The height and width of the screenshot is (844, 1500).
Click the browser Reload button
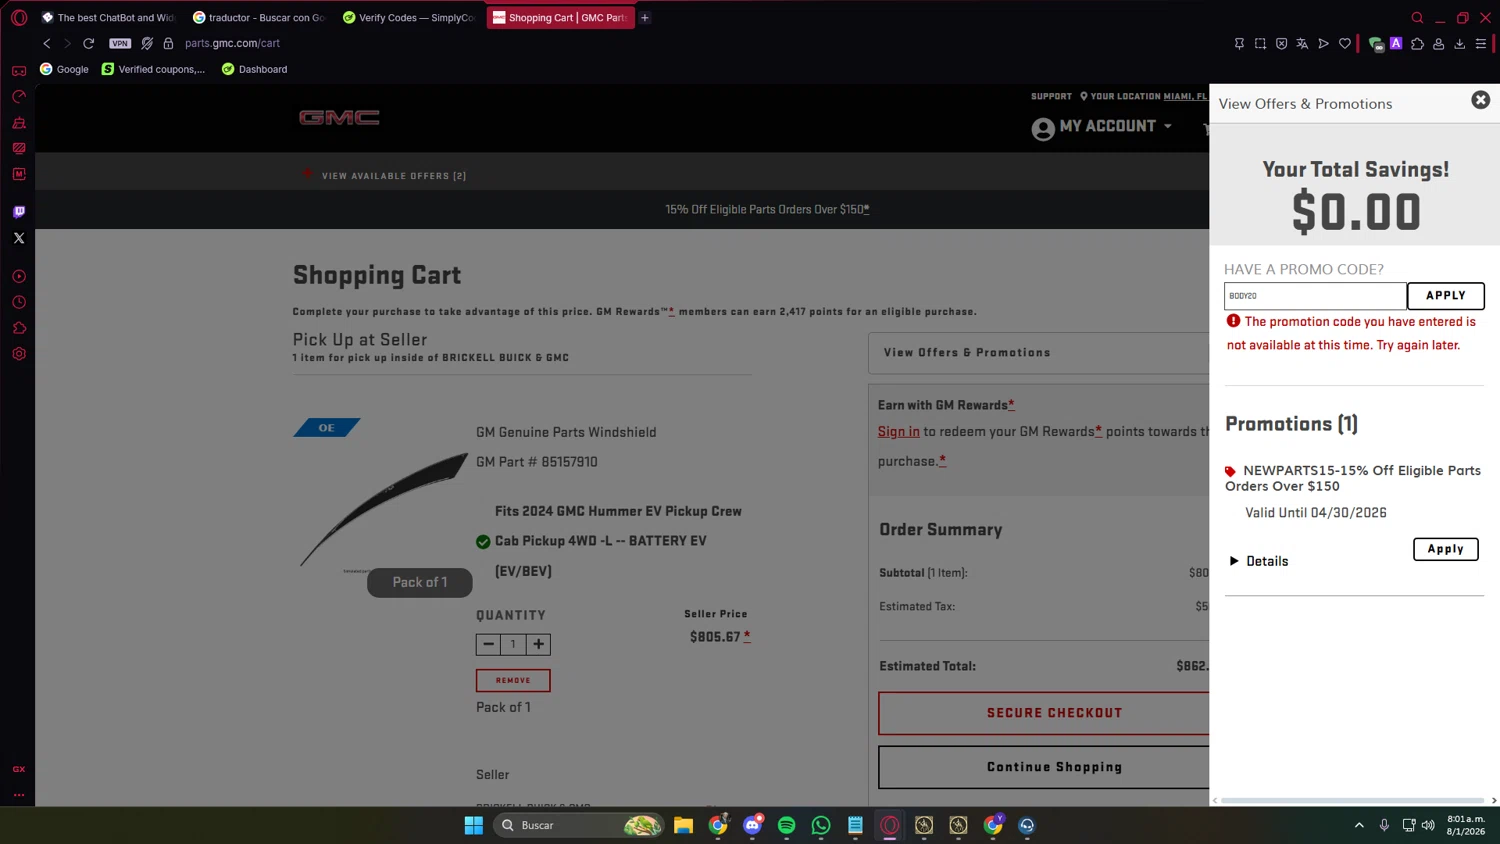pos(89,43)
